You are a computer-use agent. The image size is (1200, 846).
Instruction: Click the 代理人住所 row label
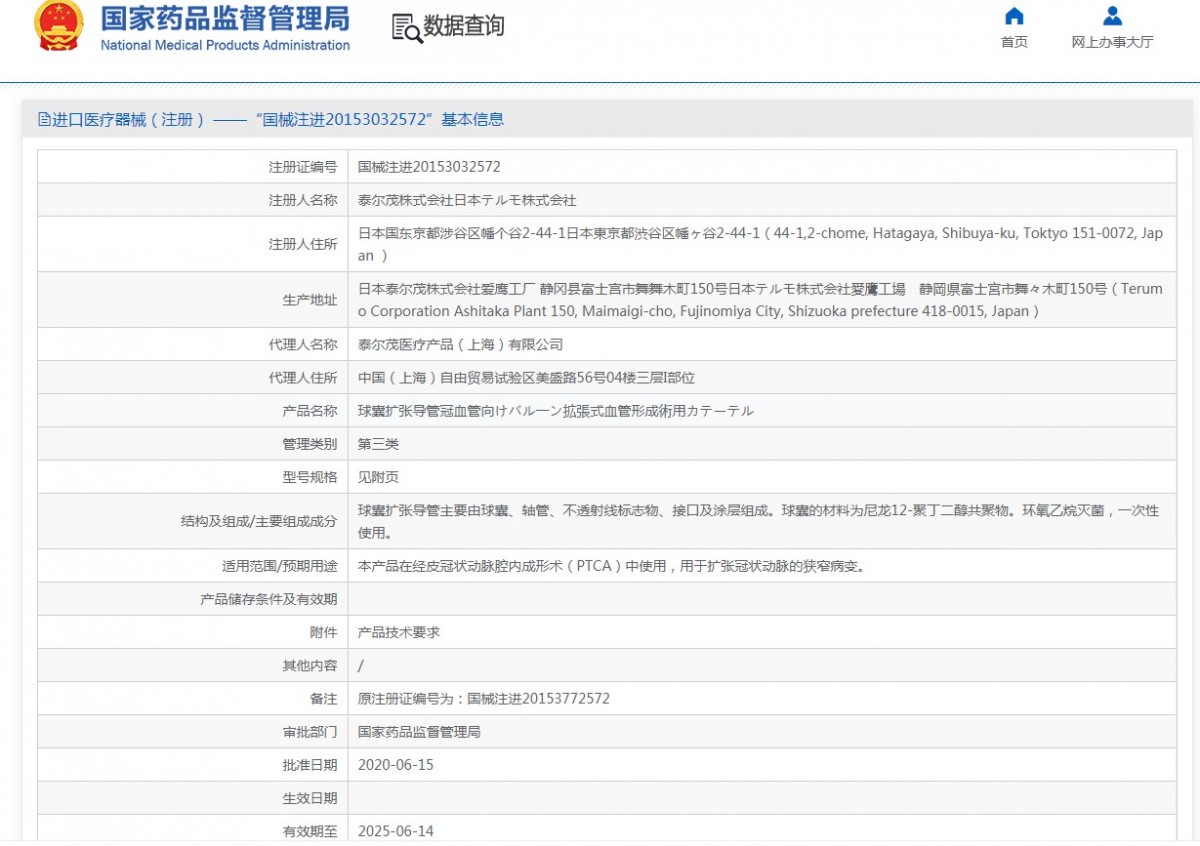tap(303, 377)
